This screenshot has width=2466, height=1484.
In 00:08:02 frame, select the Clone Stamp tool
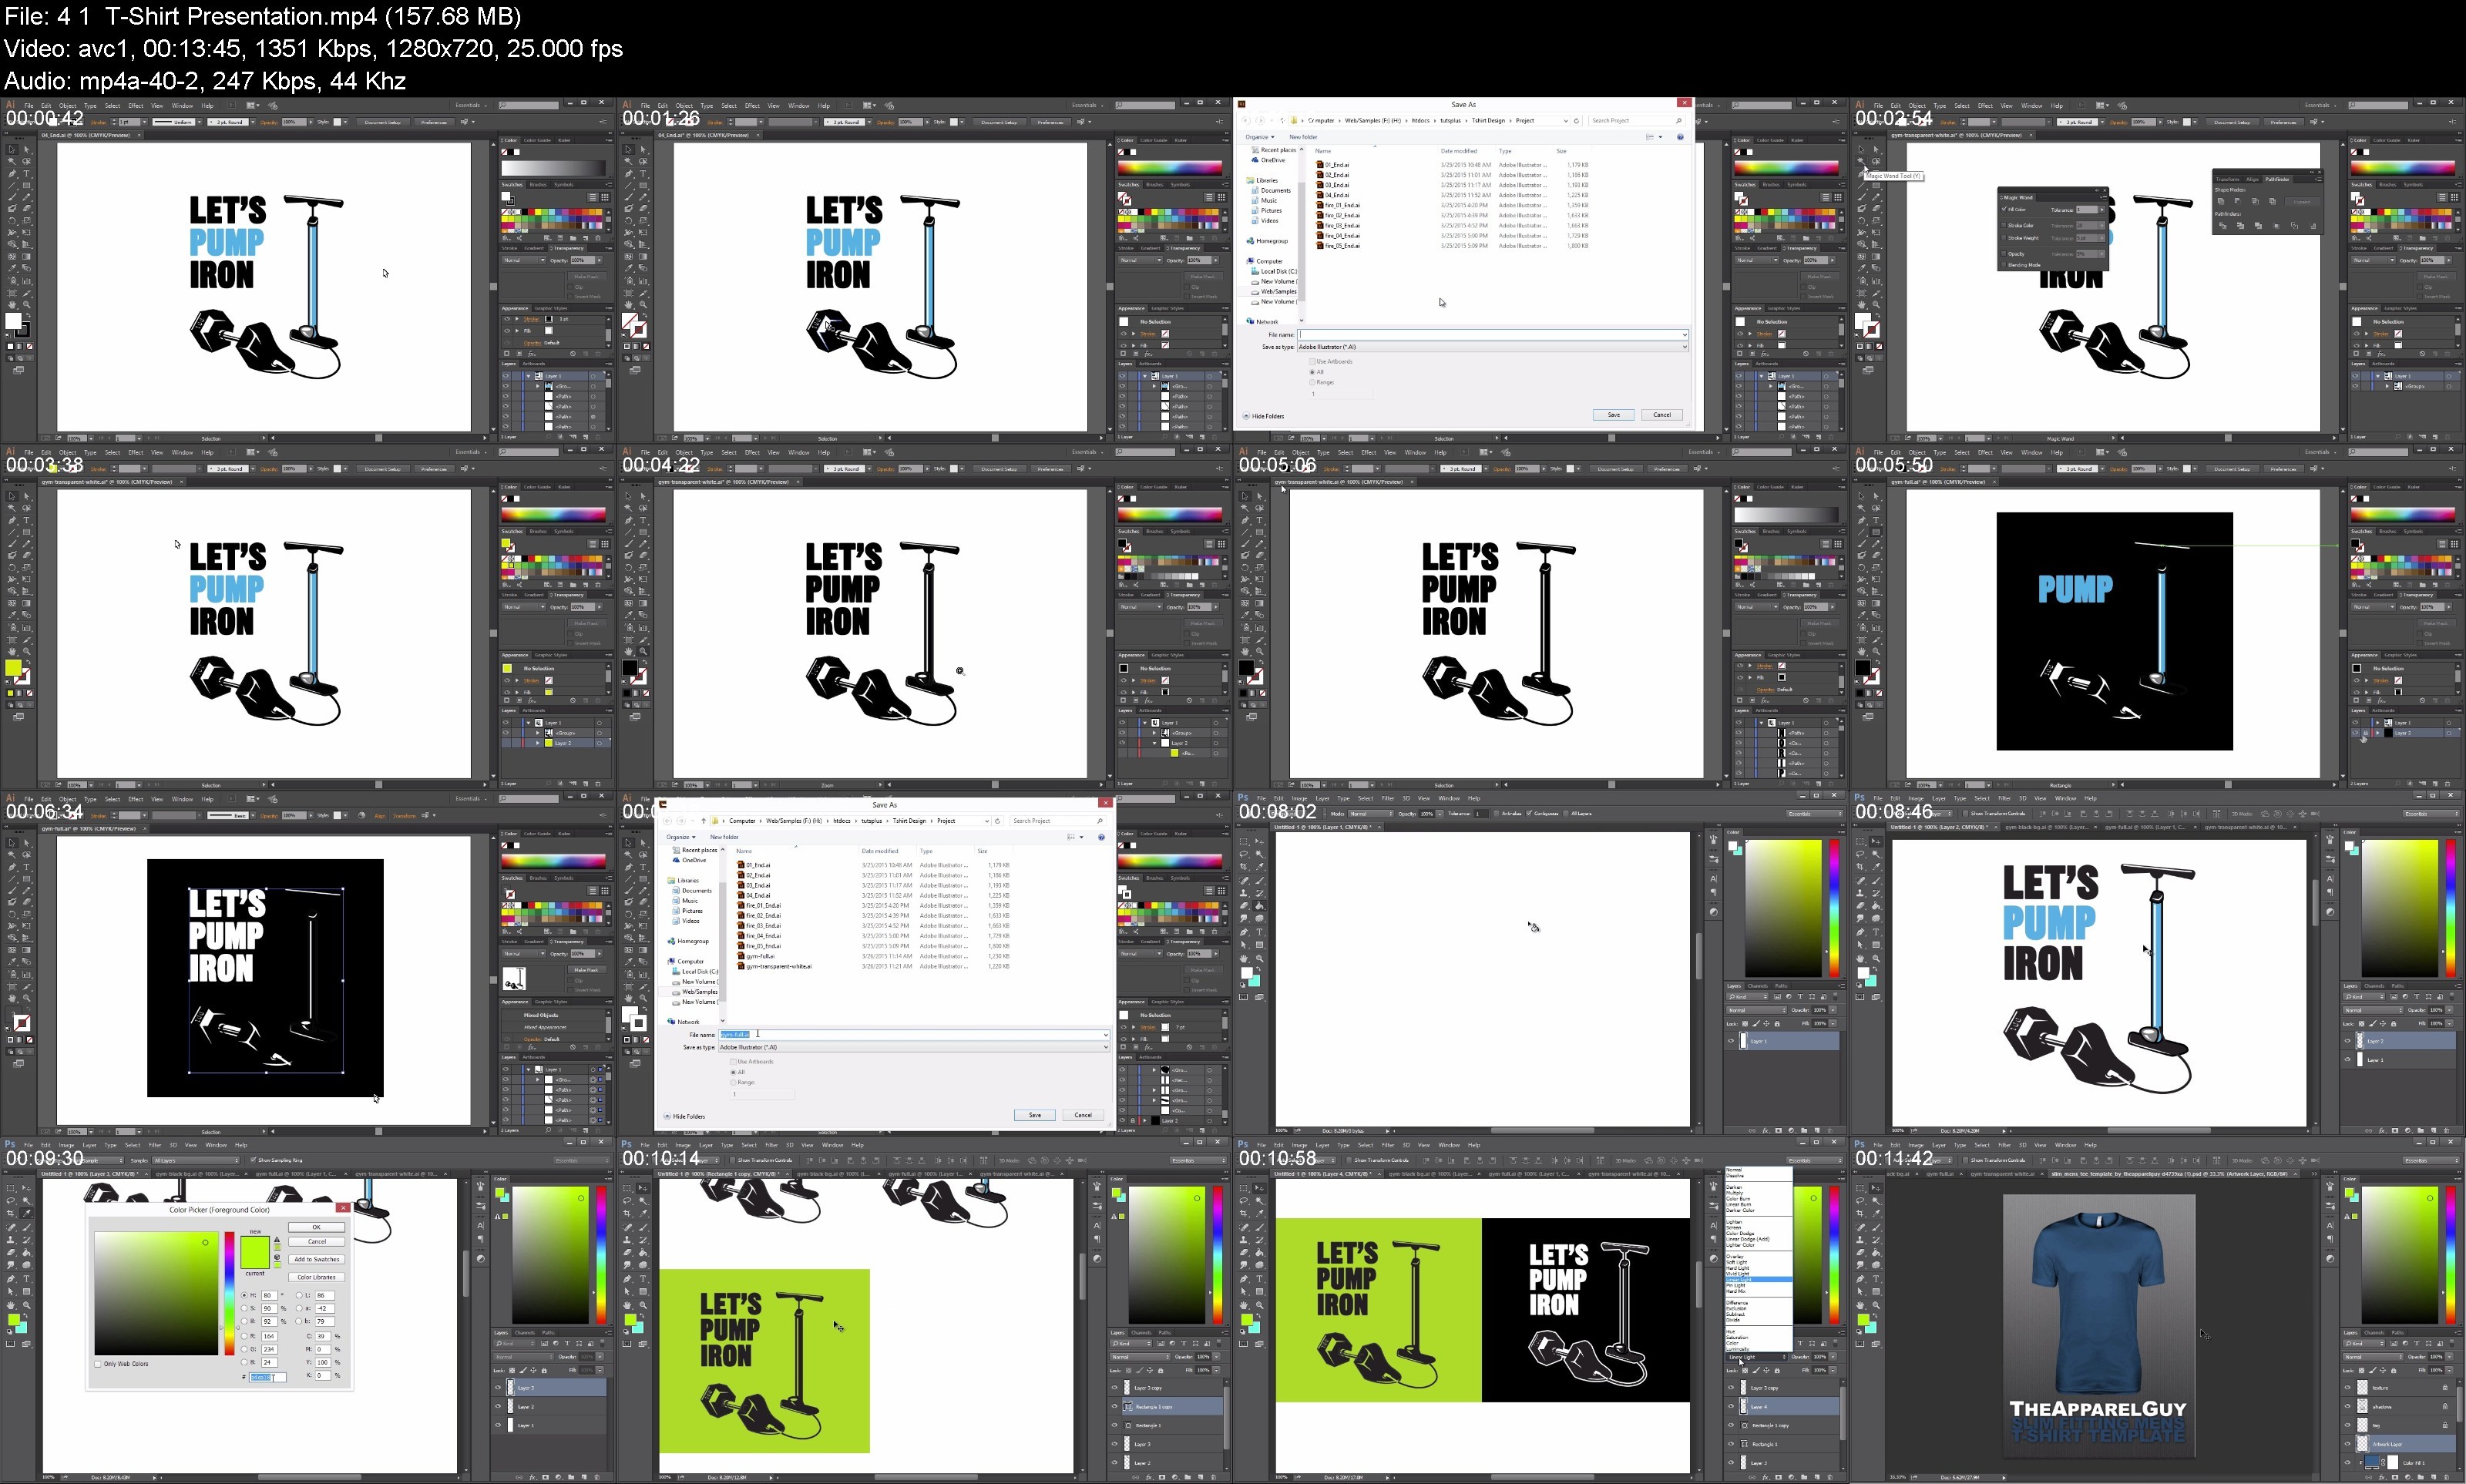1244,893
